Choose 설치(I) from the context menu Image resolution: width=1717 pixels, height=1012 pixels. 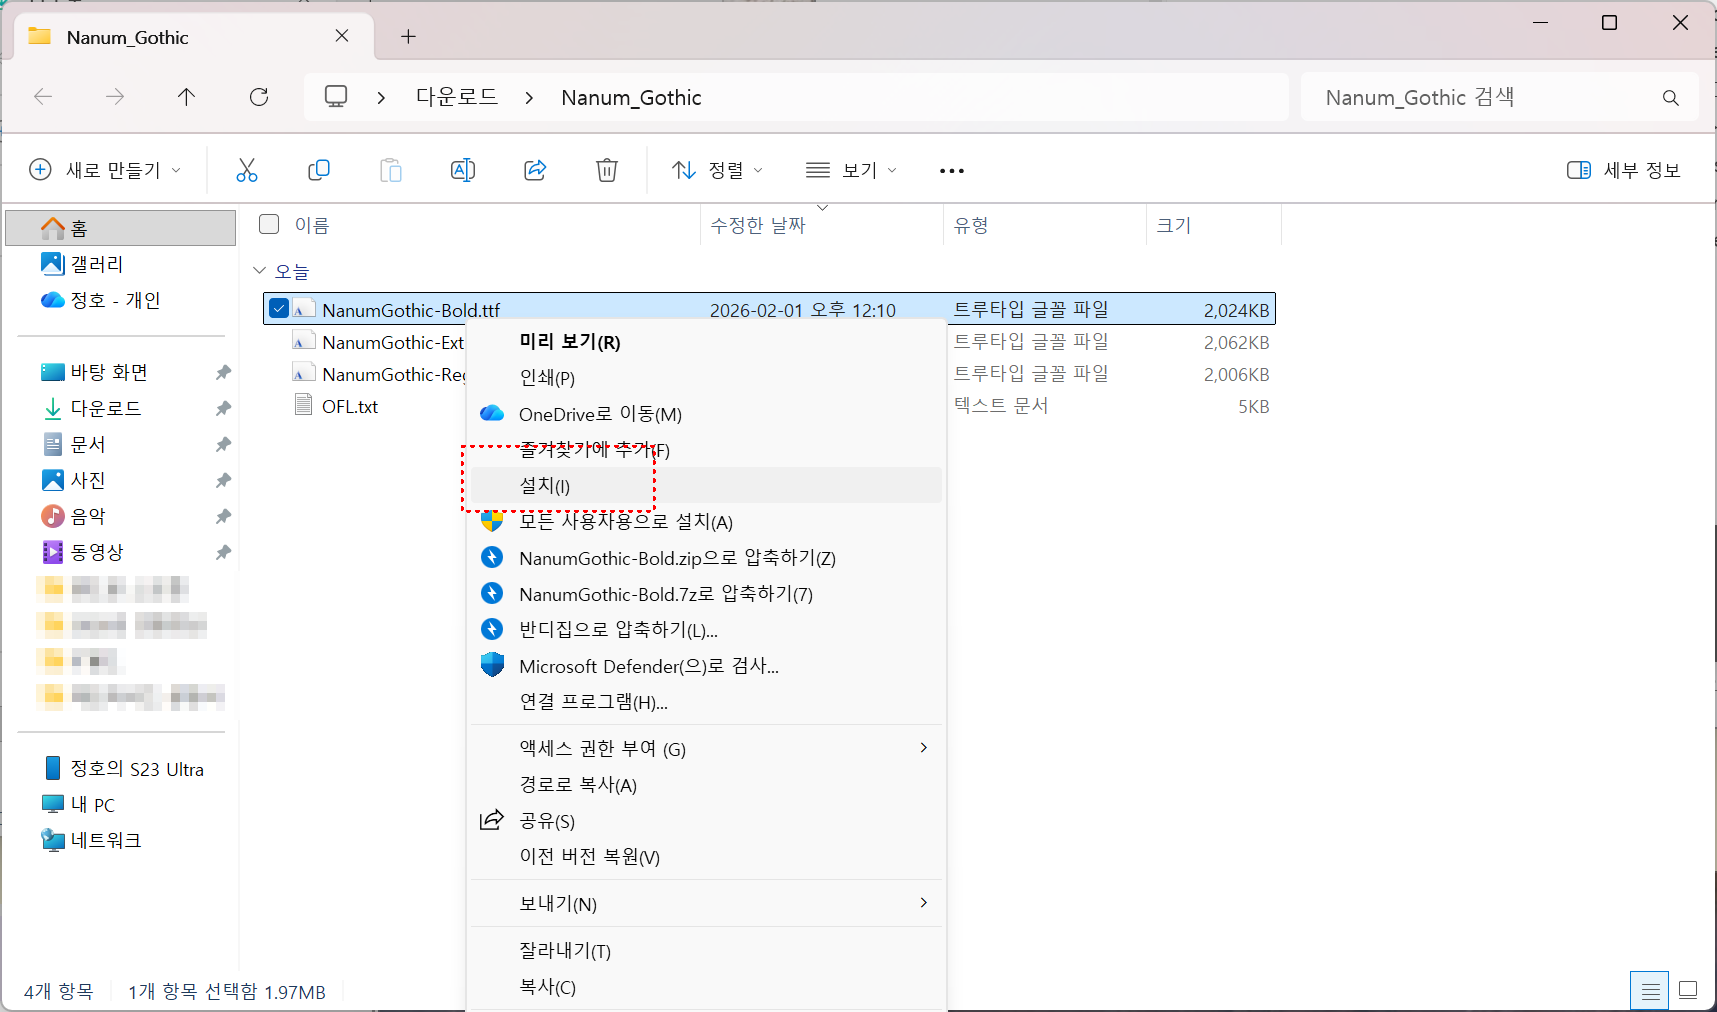706,485
